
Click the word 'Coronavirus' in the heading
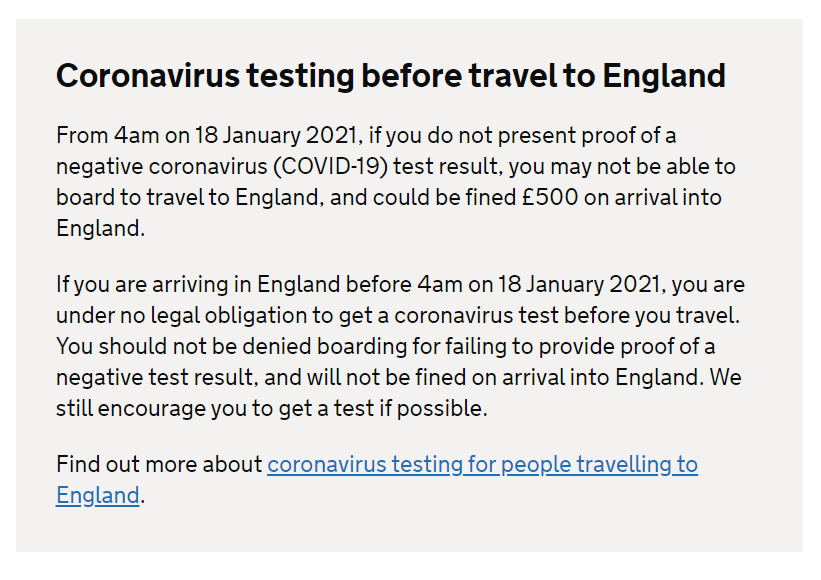[x=148, y=76]
